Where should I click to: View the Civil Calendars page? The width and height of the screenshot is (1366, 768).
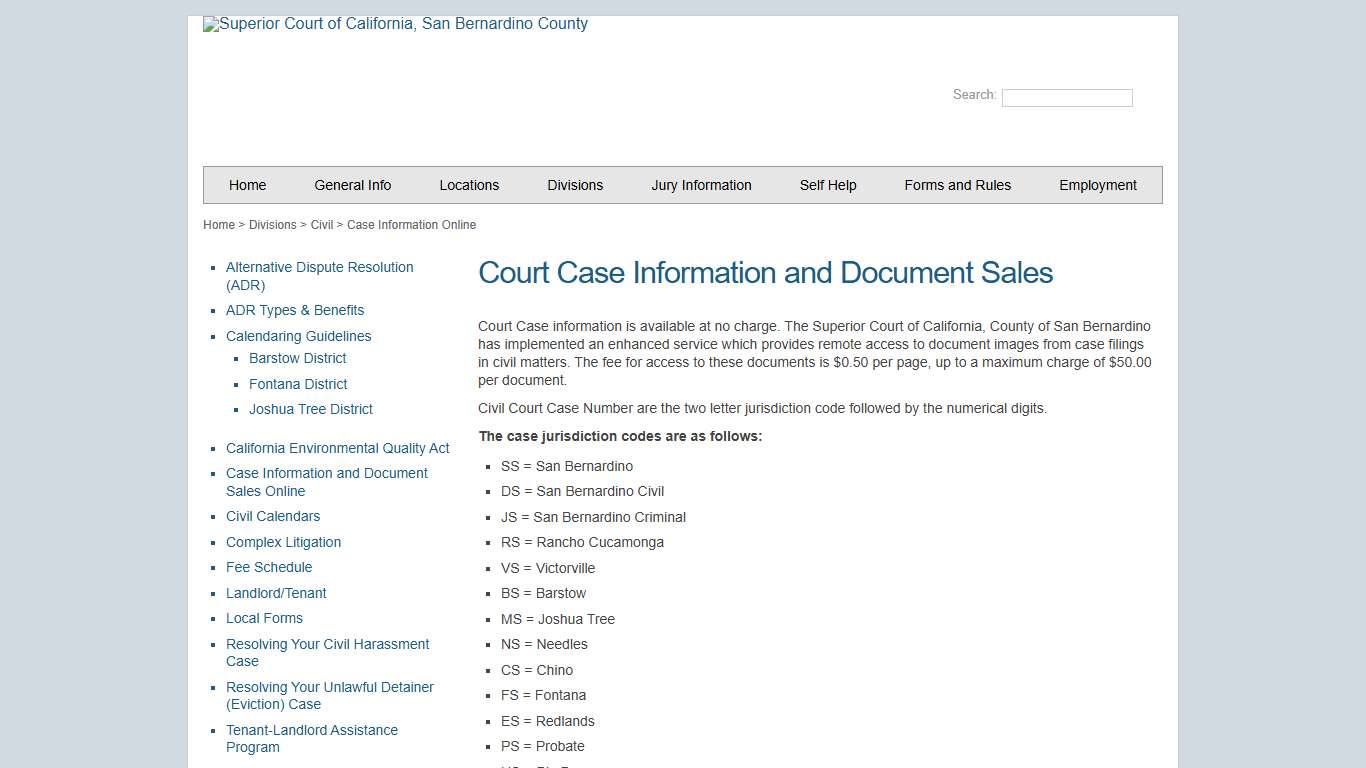(x=273, y=516)
